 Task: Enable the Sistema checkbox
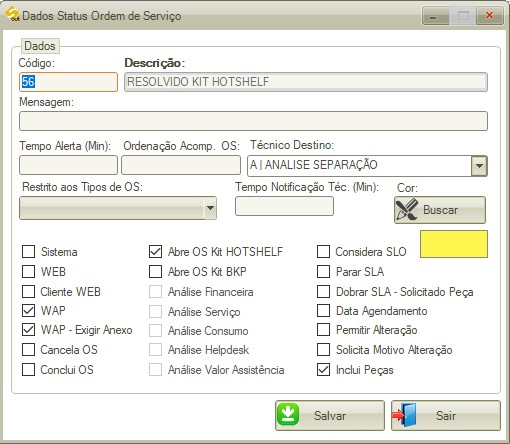click(28, 252)
